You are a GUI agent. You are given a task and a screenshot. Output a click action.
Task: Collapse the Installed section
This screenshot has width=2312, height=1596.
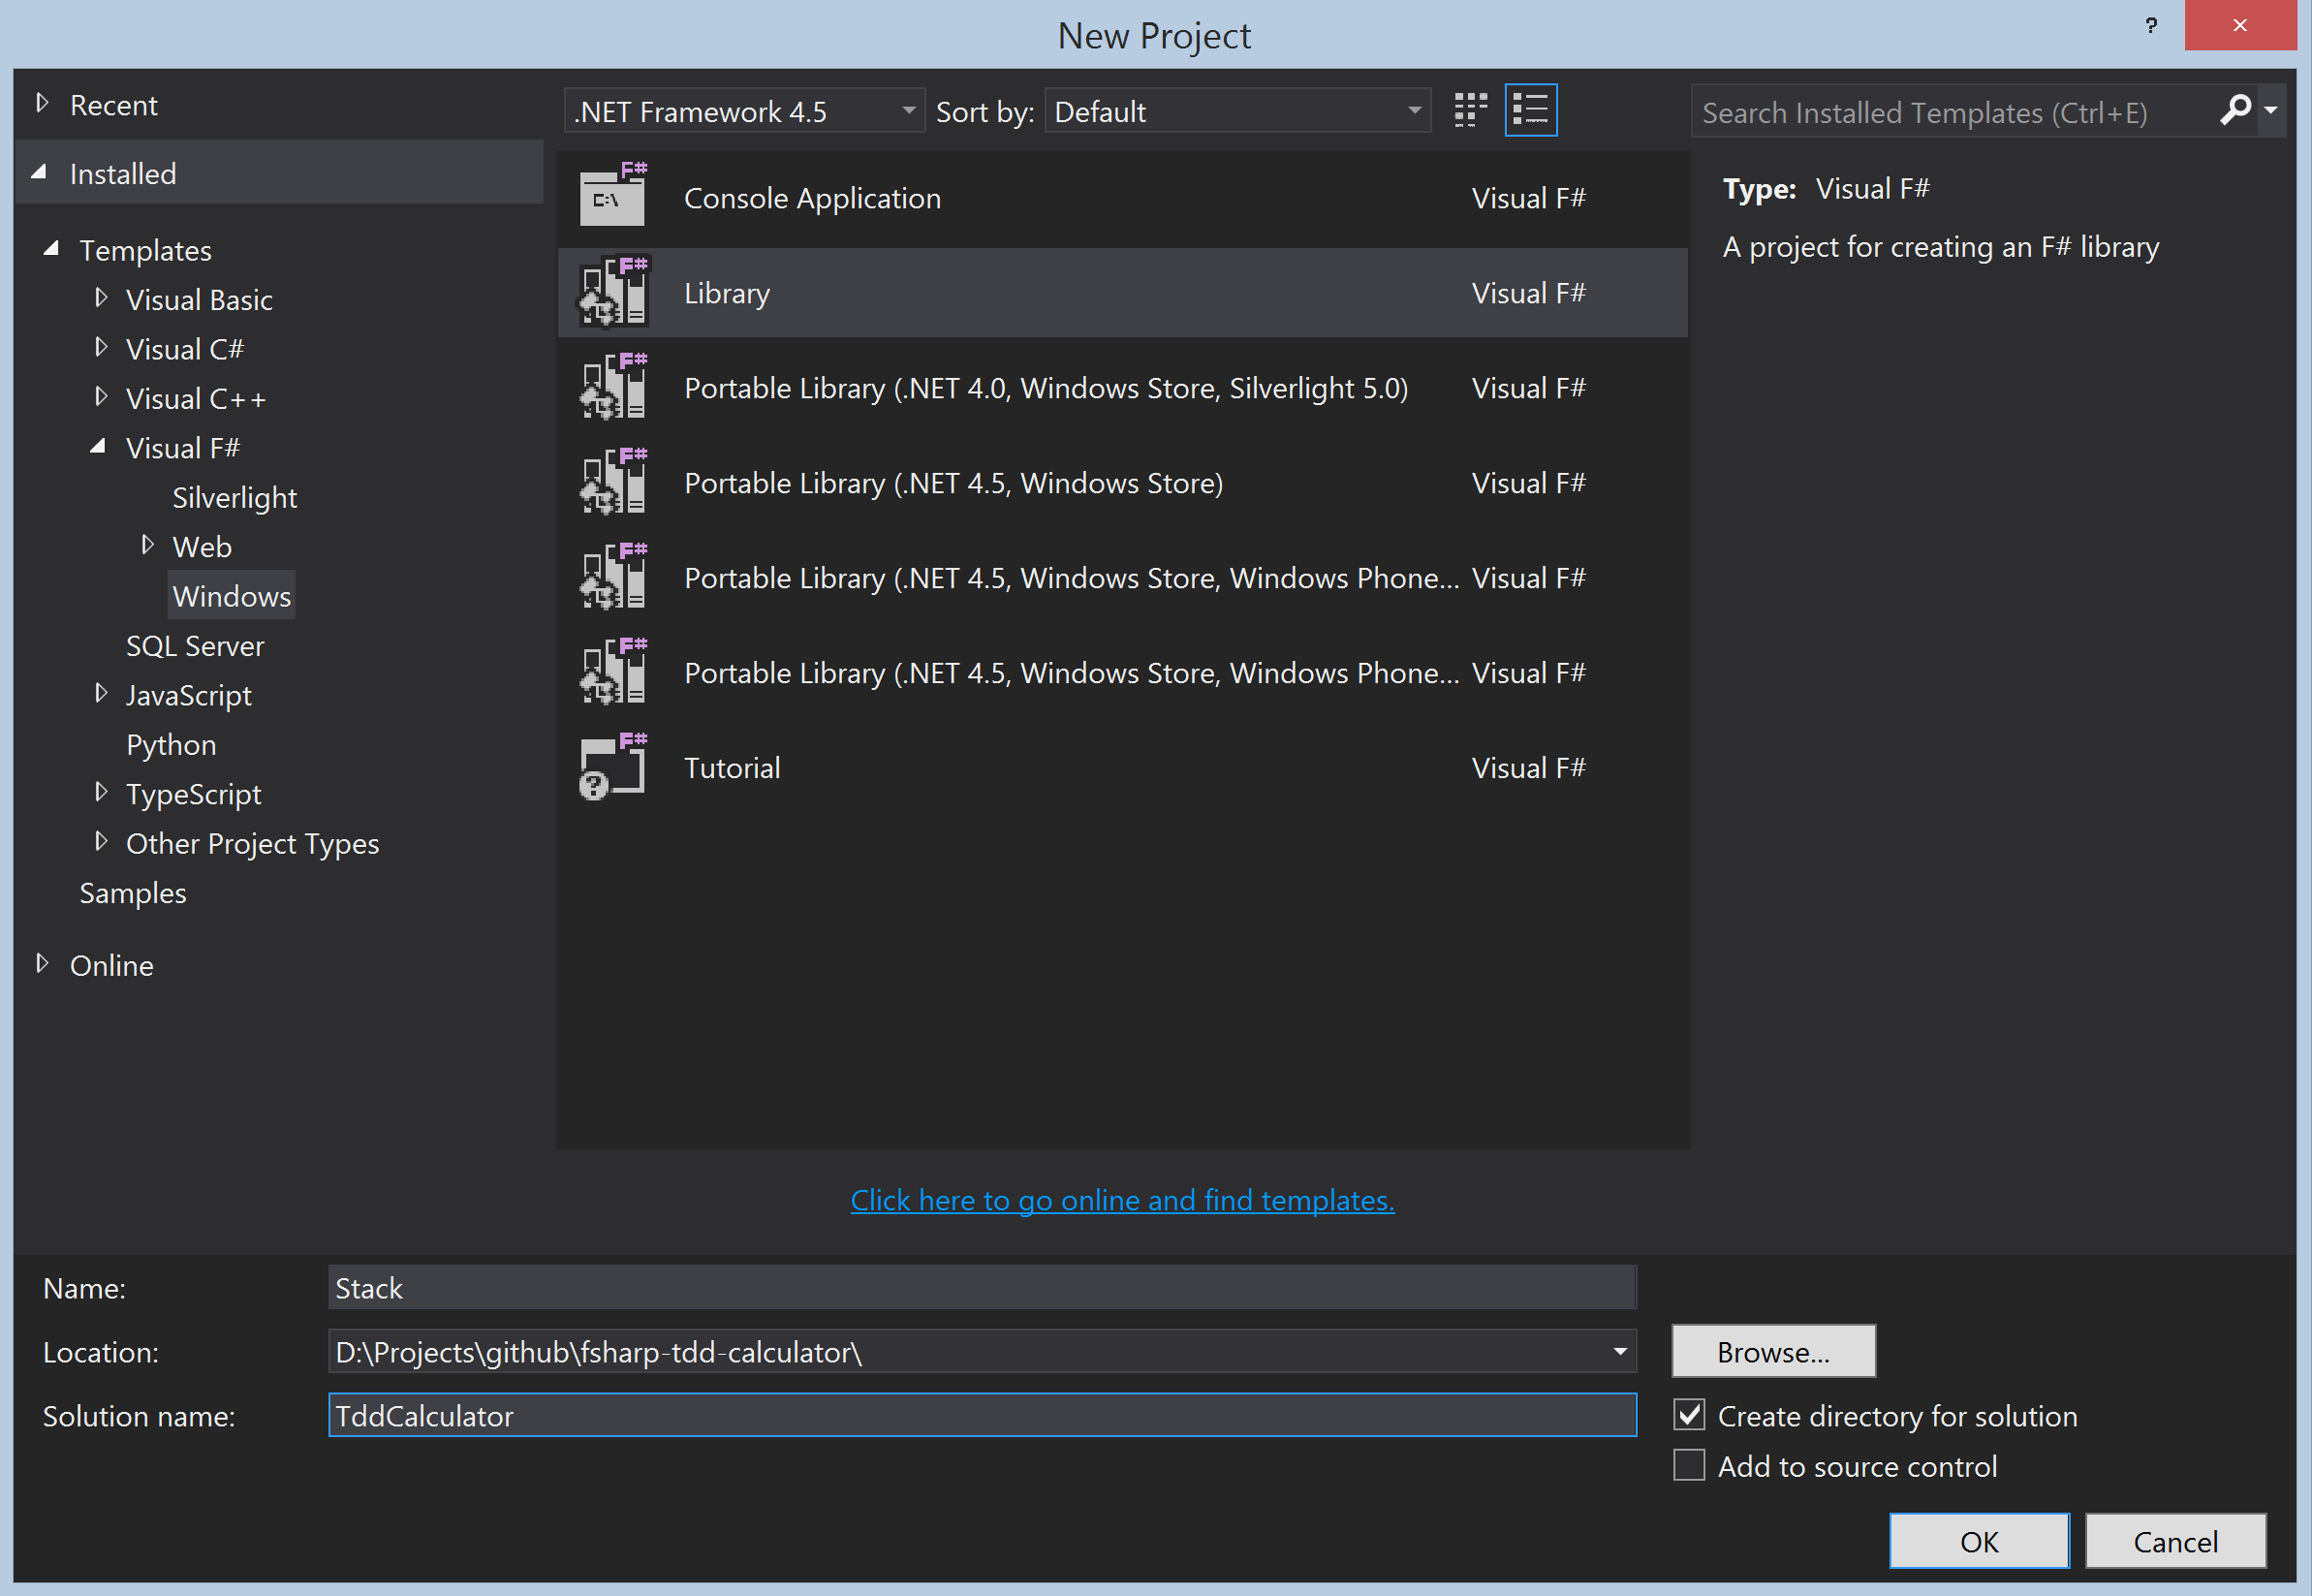(x=40, y=172)
